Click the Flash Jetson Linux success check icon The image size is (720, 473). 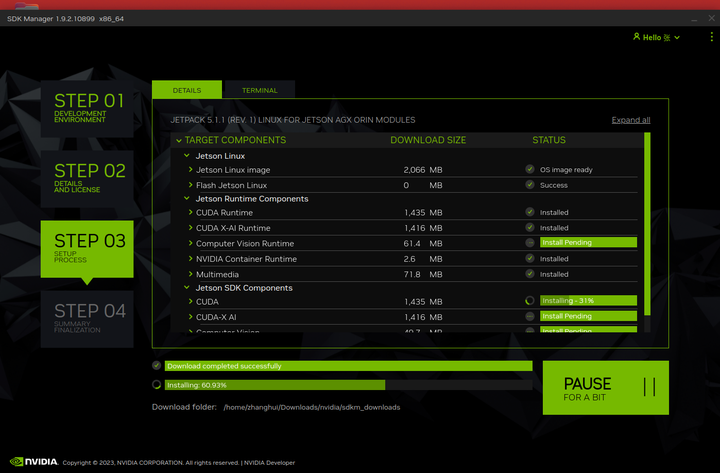pyautogui.click(x=530, y=185)
